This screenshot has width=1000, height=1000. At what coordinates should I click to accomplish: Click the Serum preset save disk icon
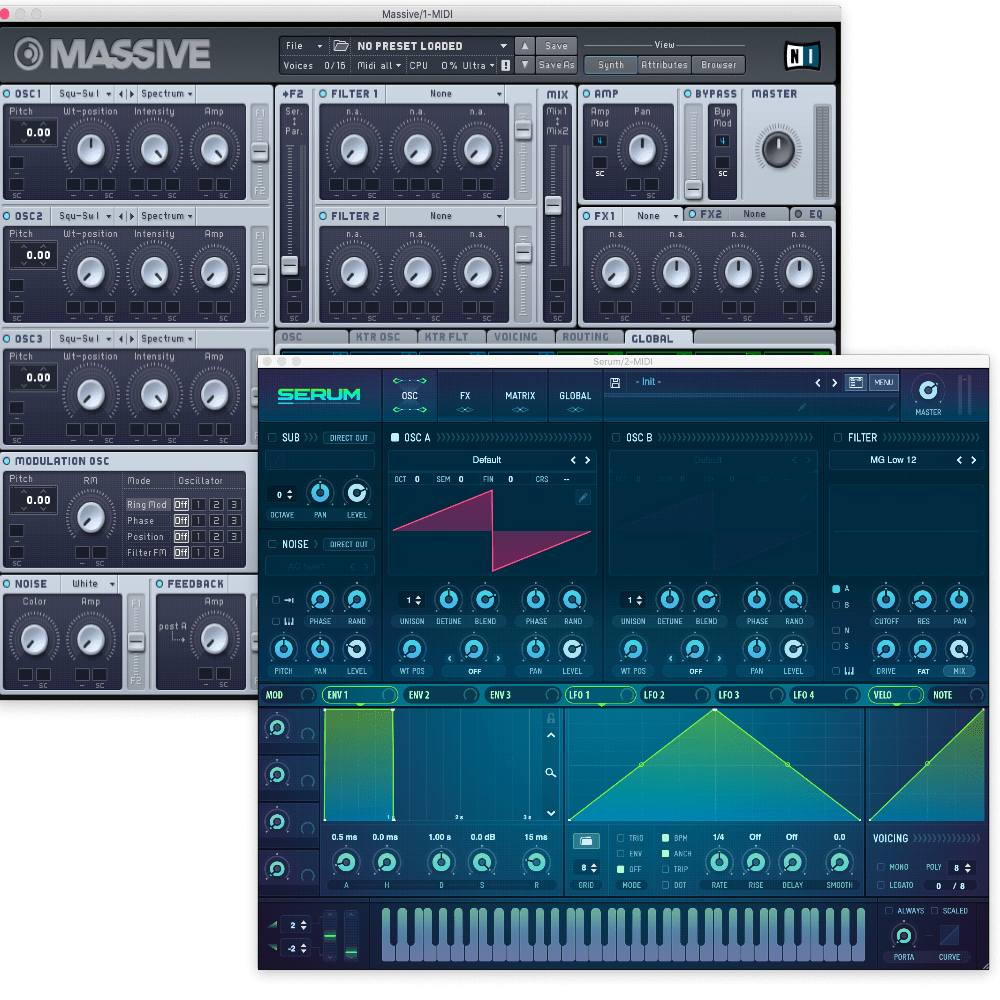coord(614,383)
